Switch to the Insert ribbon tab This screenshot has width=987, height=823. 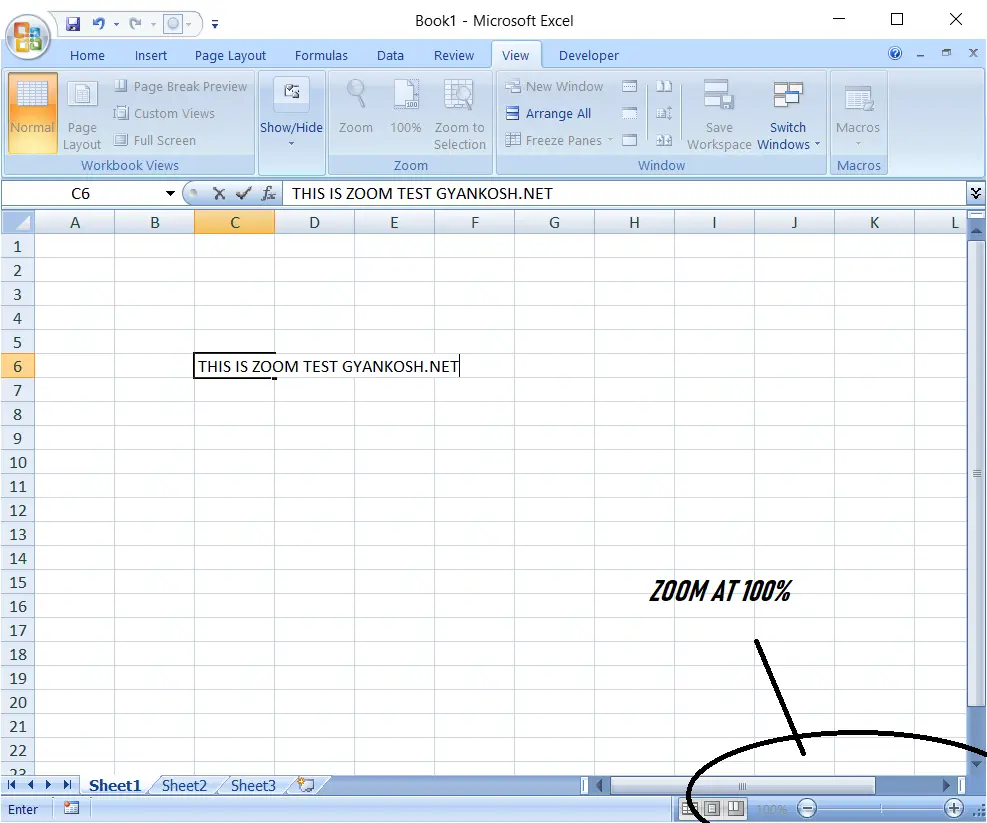150,55
